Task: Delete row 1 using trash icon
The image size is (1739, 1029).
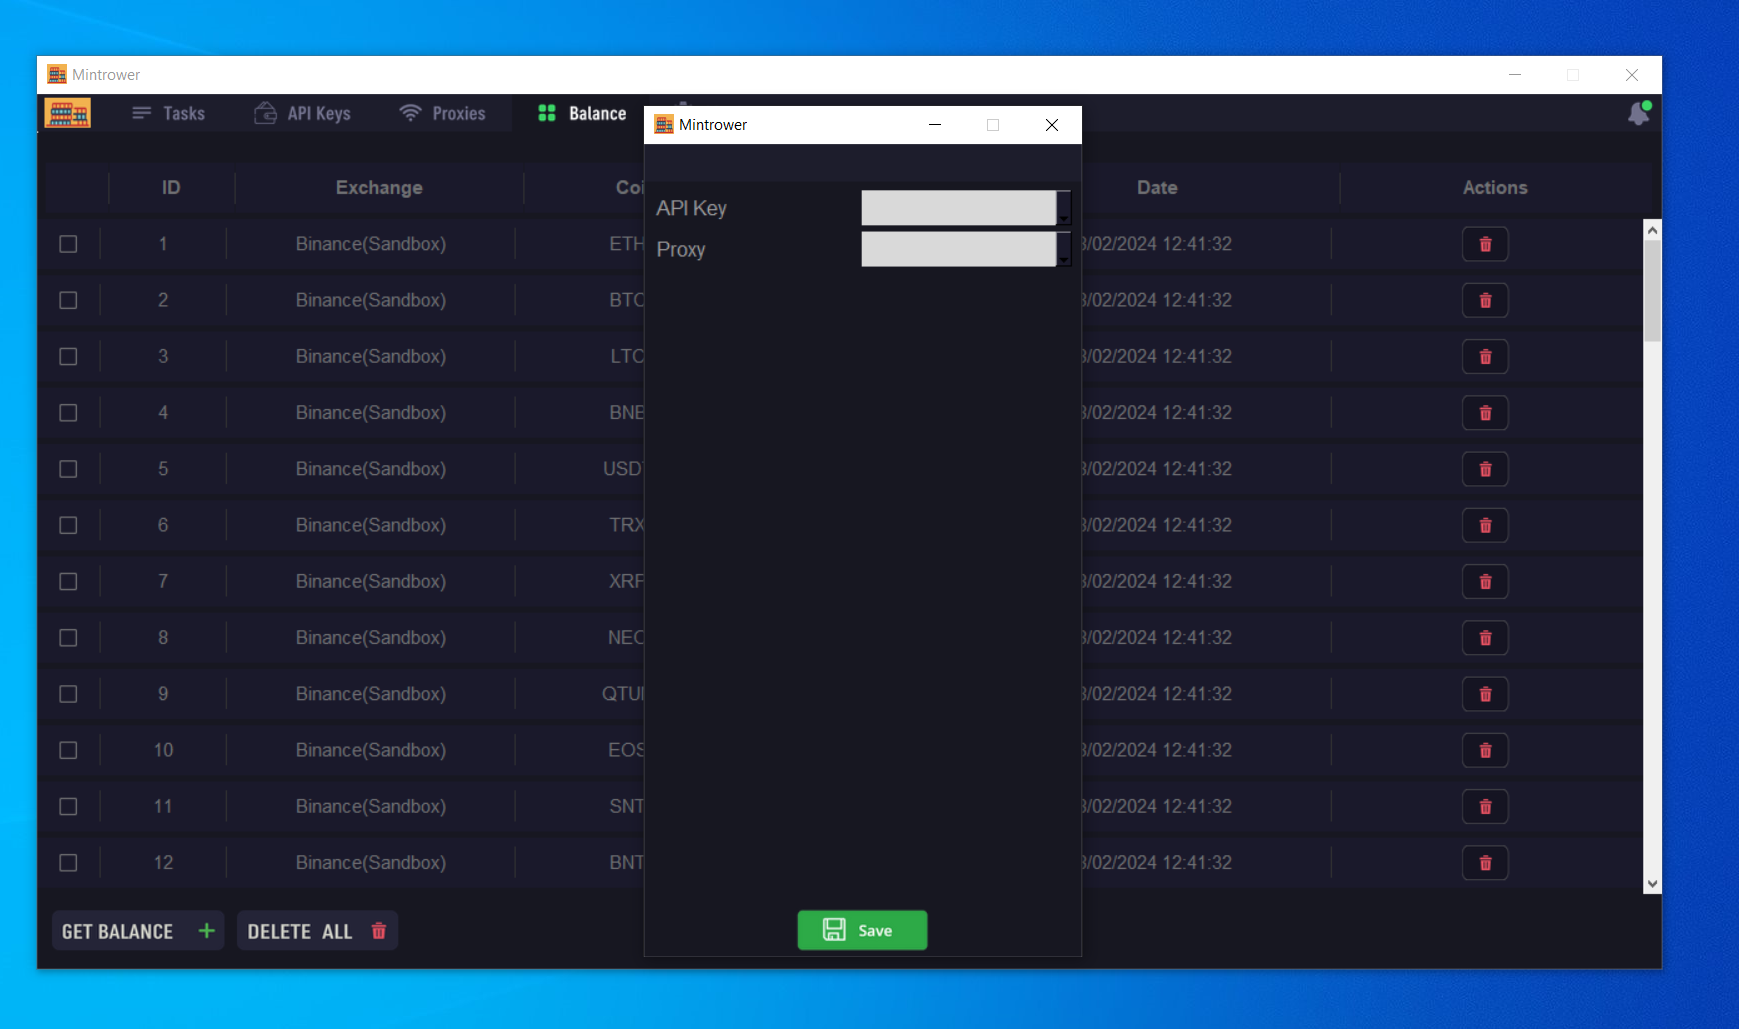Action: pos(1485,244)
